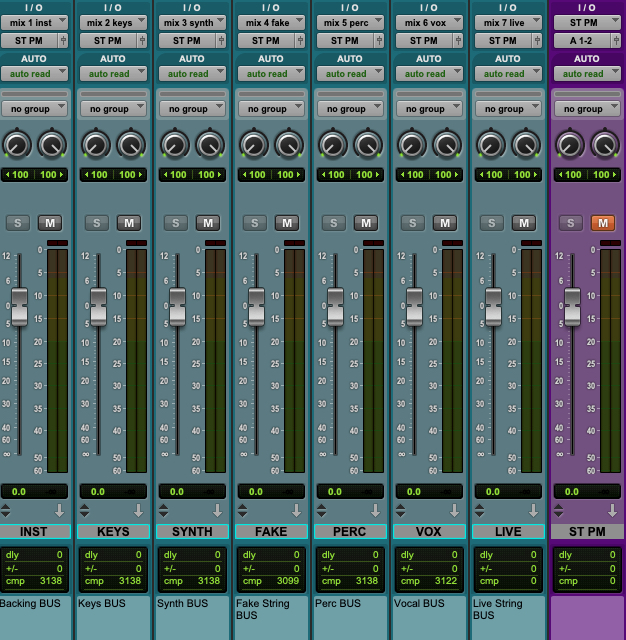Screen dimensions: 626x640
Task: Open the 'no group' selector on PERC
Action: point(350,109)
